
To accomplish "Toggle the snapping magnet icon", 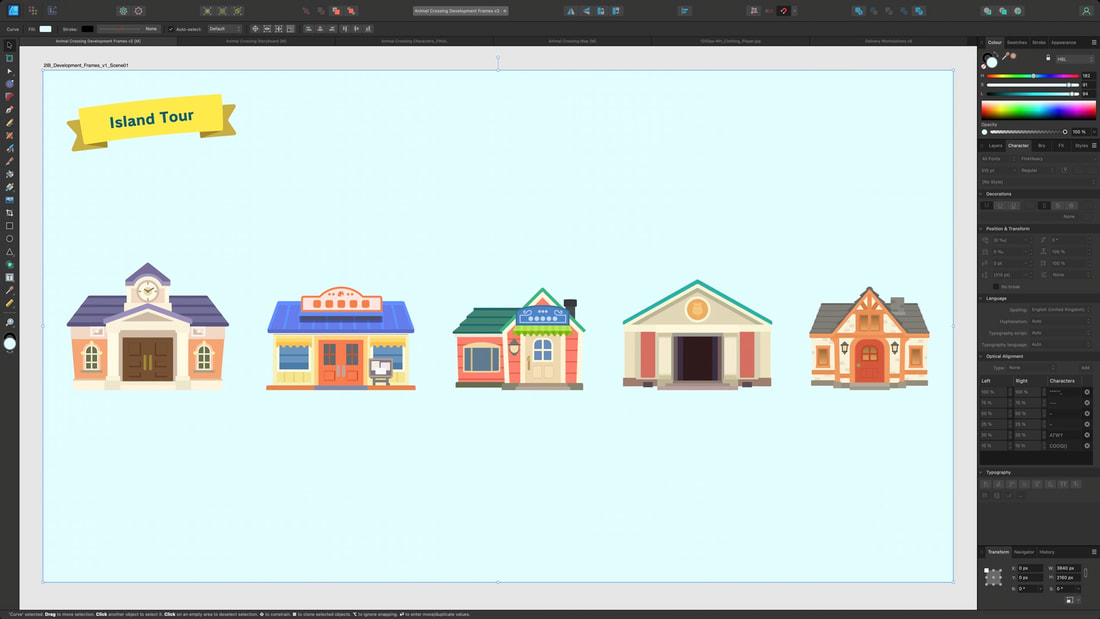I will point(784,11).
